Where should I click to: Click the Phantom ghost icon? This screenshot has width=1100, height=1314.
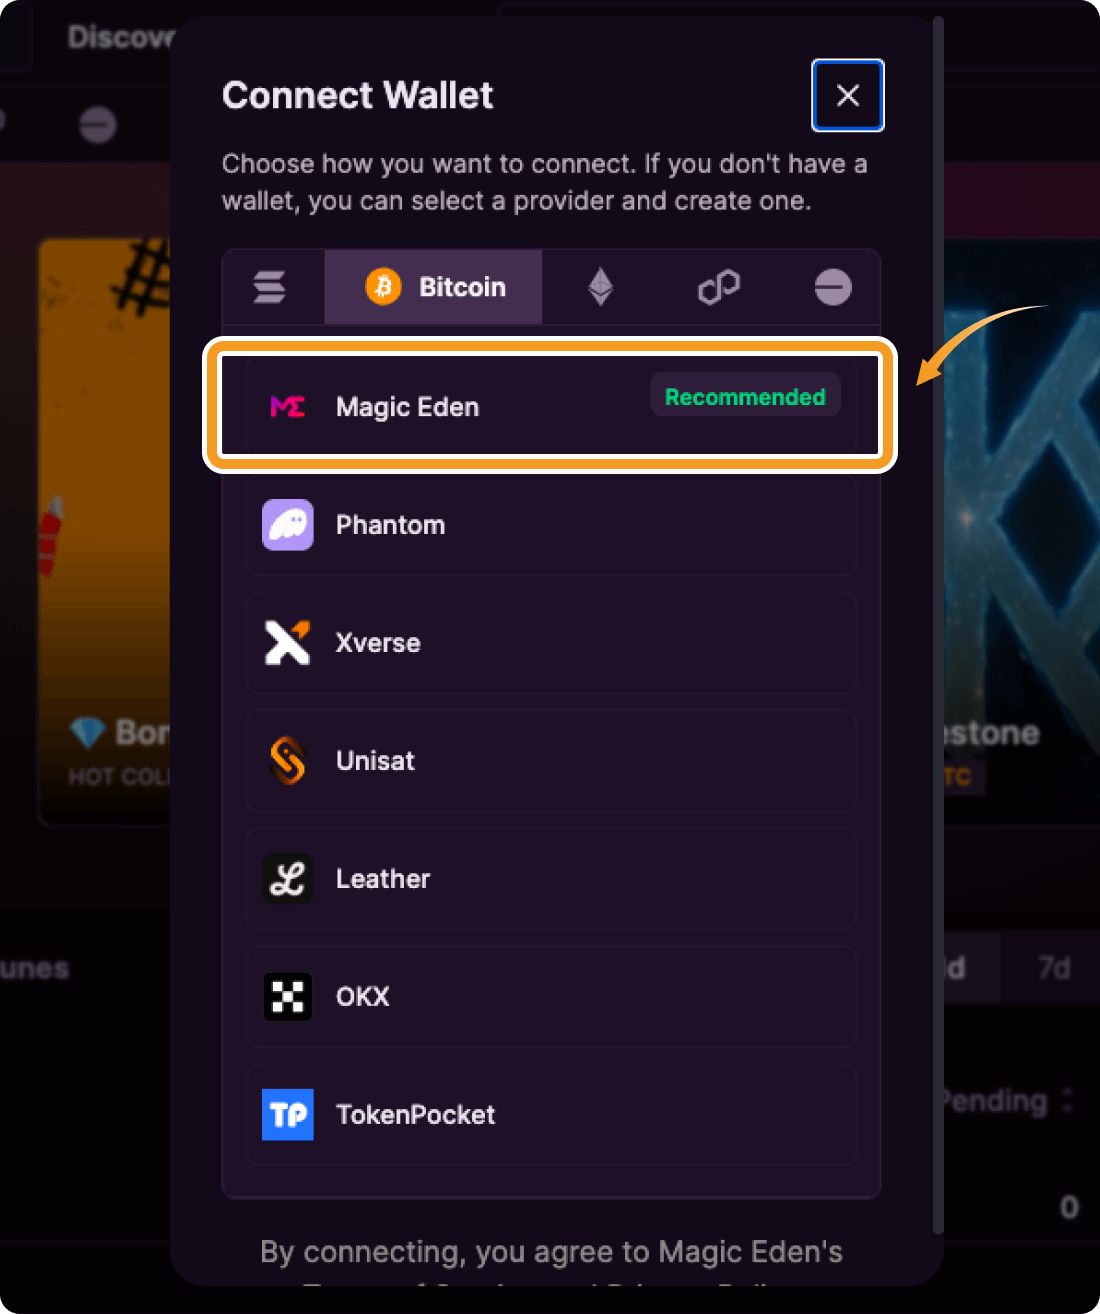(288, 525)
